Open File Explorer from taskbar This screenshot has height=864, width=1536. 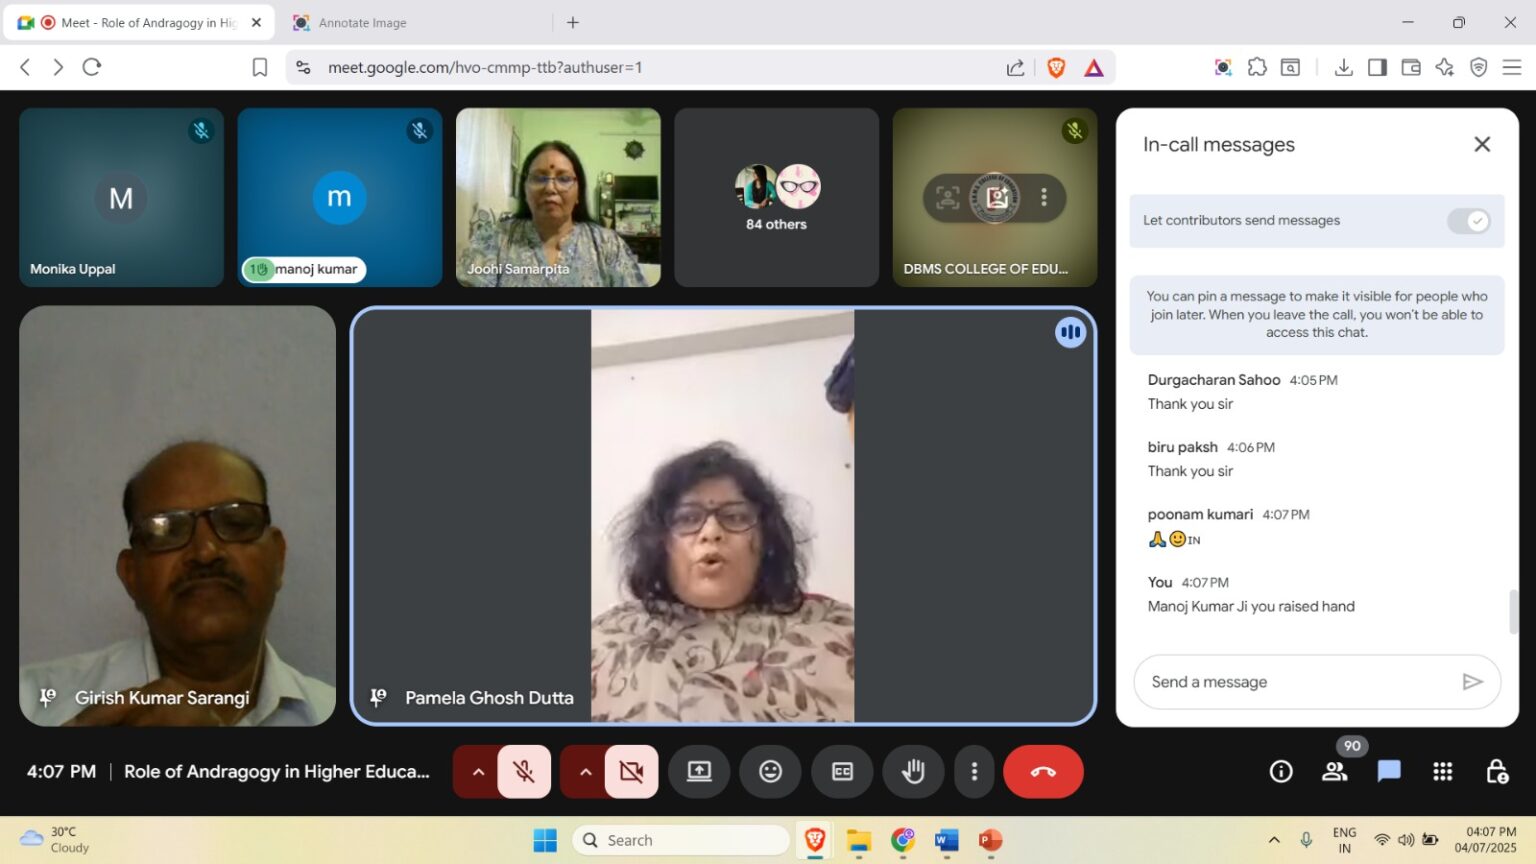pos(859,841)
